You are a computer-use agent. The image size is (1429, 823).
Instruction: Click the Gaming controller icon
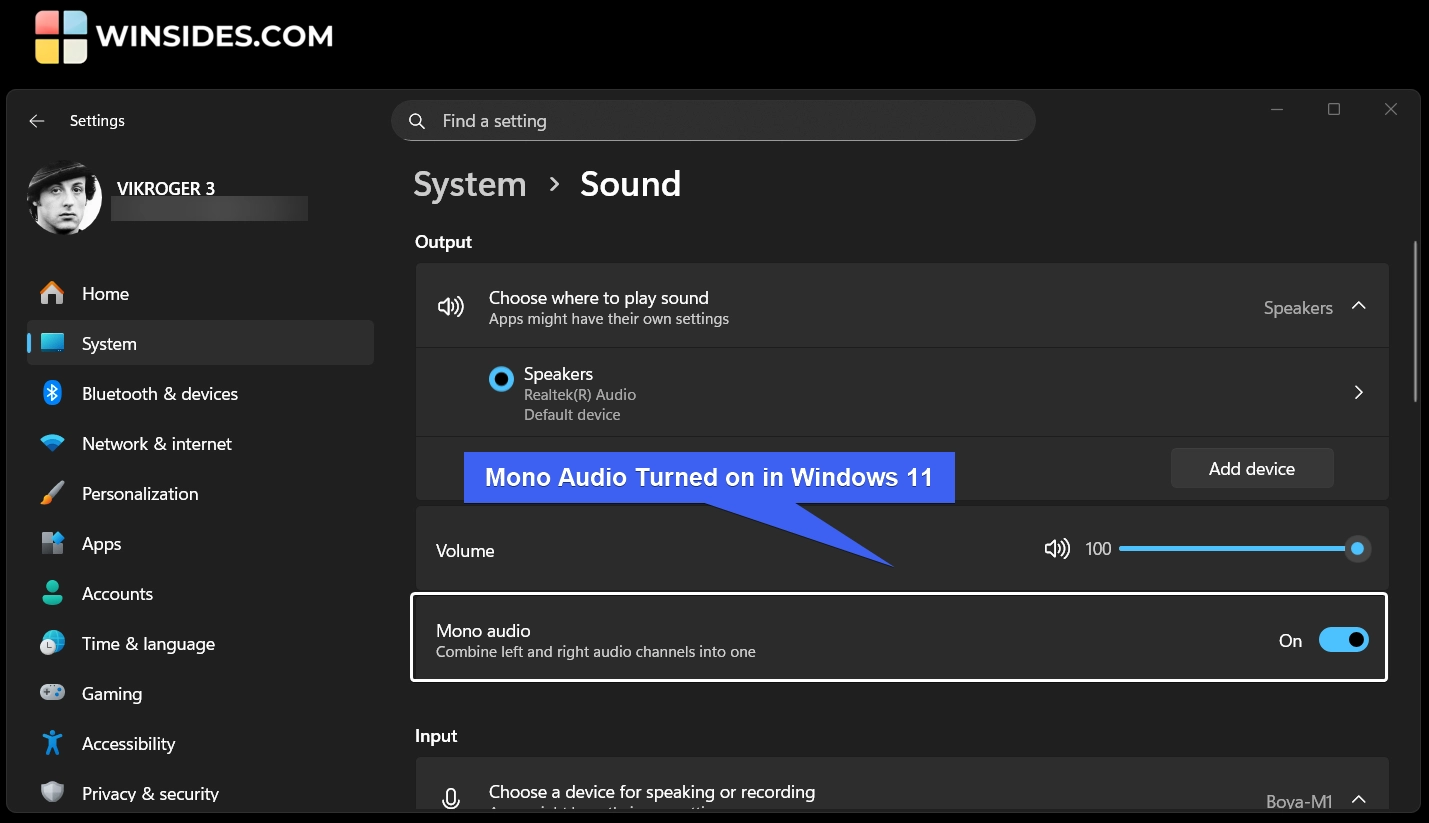tap(52, 693)
